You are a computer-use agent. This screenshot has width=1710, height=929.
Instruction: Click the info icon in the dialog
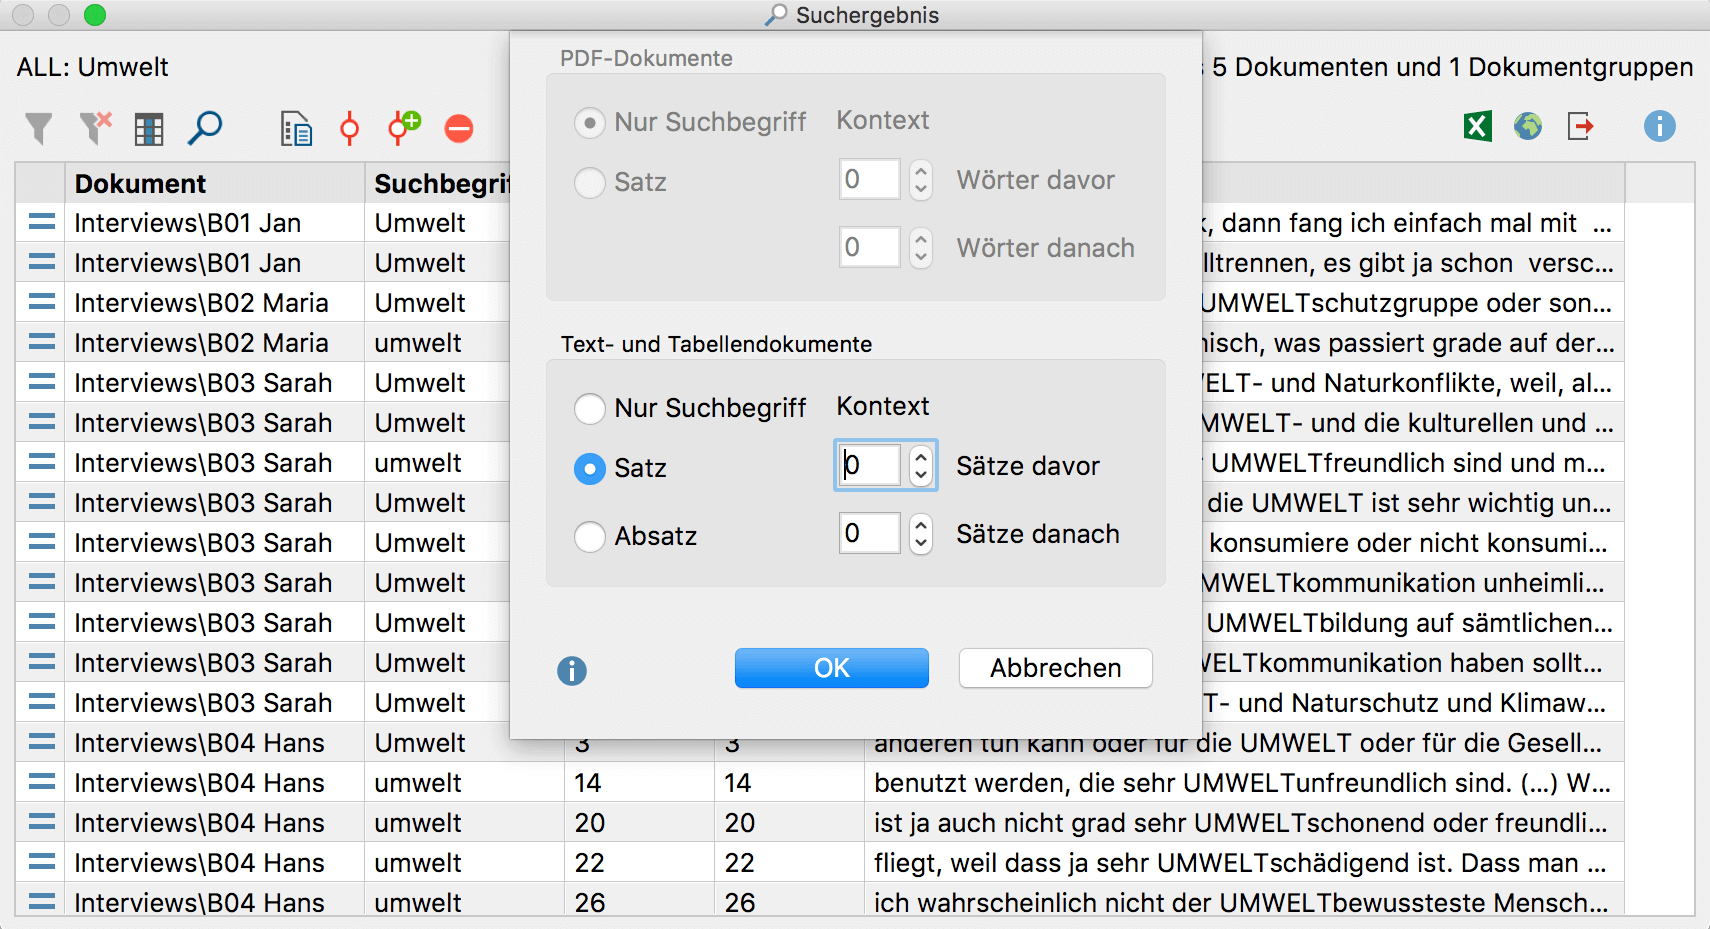[x=572, y=670]
